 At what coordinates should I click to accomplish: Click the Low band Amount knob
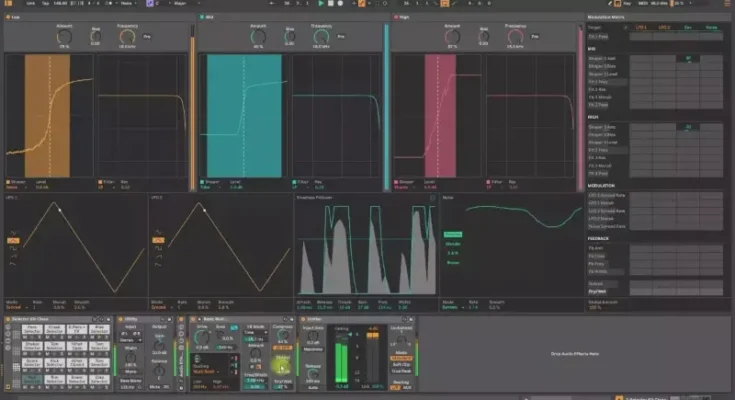pos(64,37)
